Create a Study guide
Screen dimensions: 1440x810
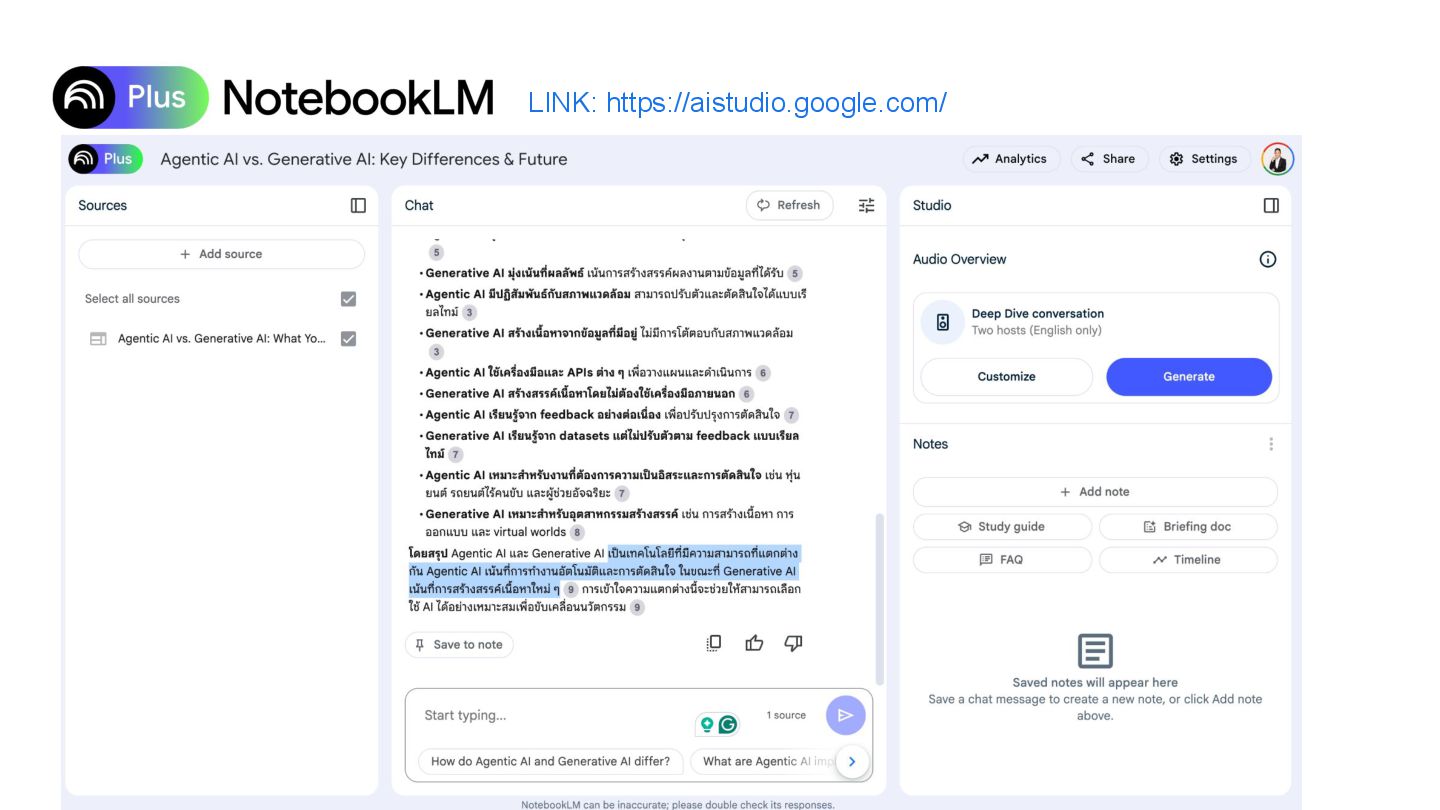[1002, 527]
